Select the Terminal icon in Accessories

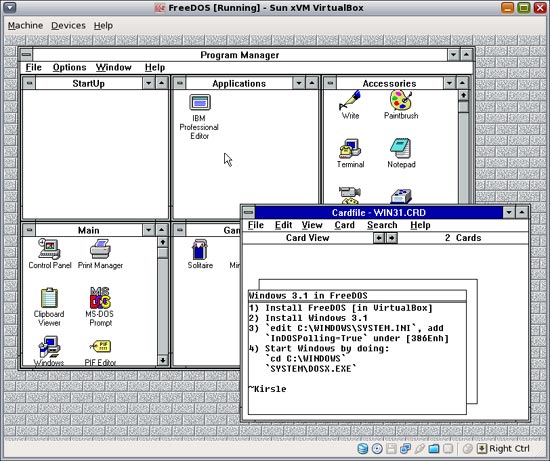tap(350, 148)
